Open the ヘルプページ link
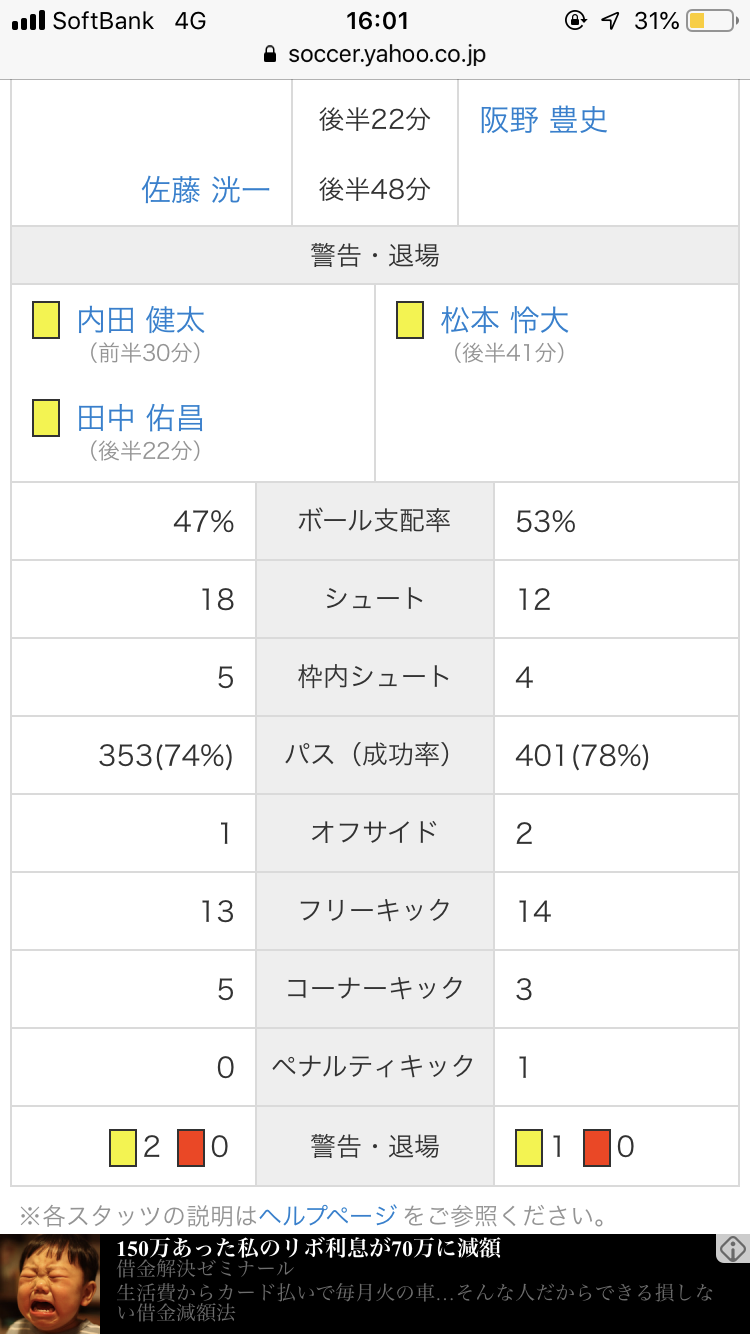Viewport: 750px width, 1334px height. [328, 1216]
